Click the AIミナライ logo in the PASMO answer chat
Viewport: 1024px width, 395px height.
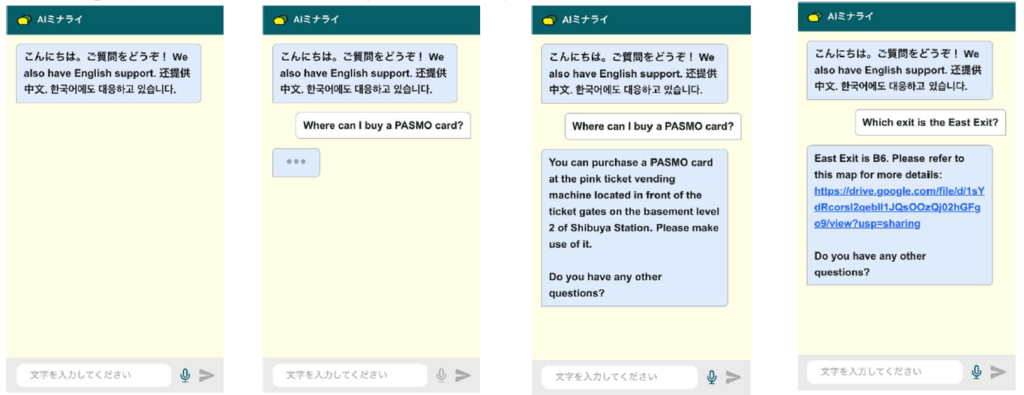(x=549, y=20)
